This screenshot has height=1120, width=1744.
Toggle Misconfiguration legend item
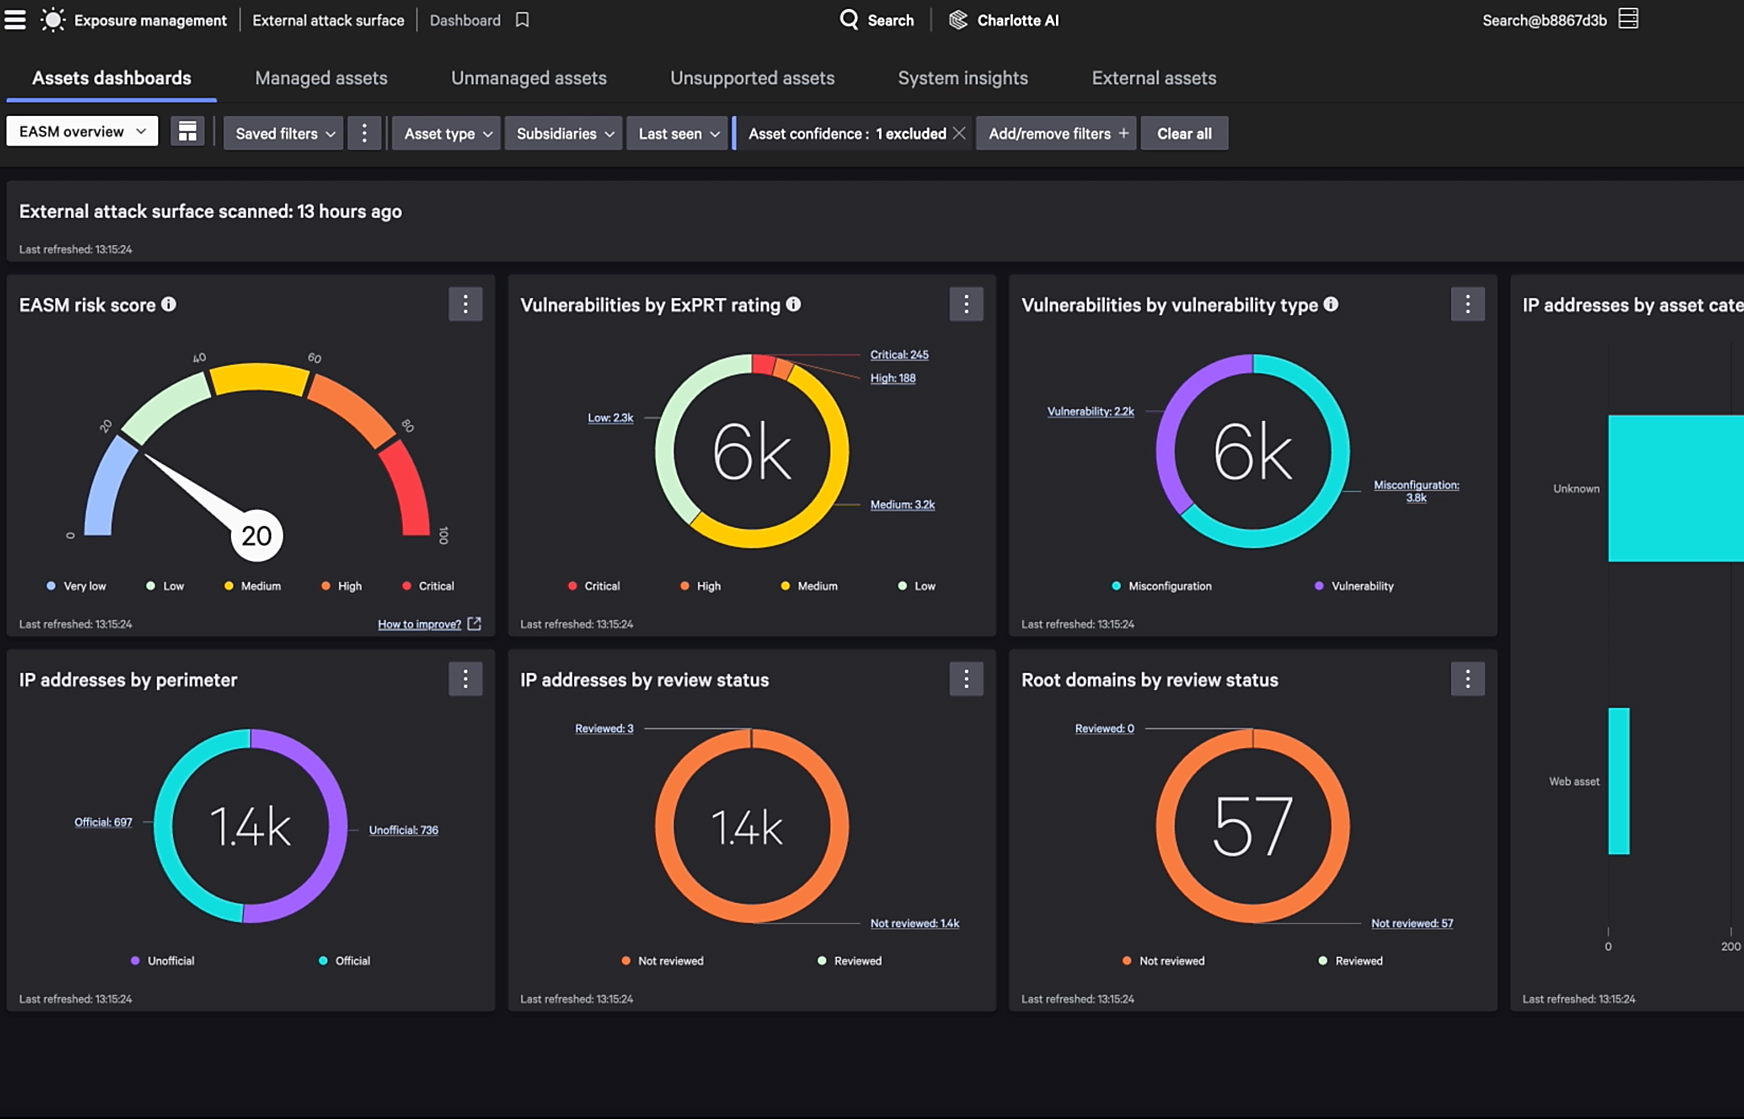(x=1162, y=586)
